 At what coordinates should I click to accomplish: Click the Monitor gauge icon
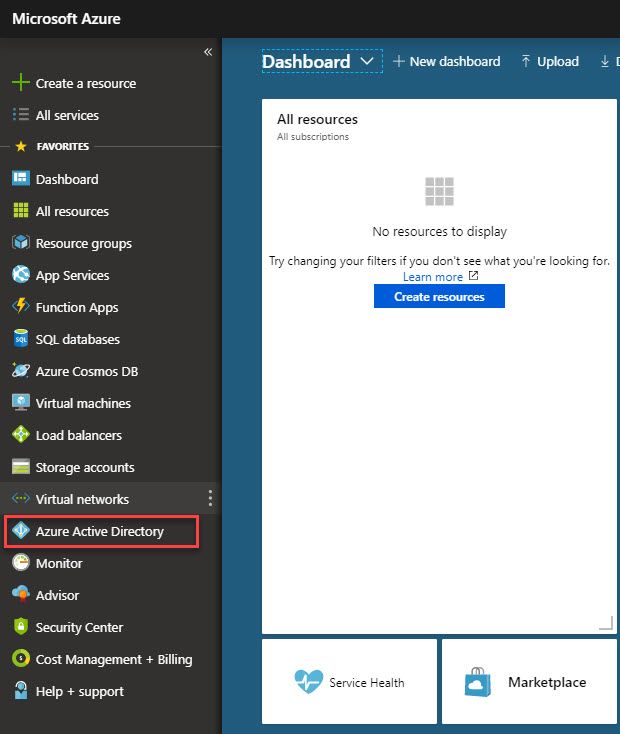pos(21,562)
